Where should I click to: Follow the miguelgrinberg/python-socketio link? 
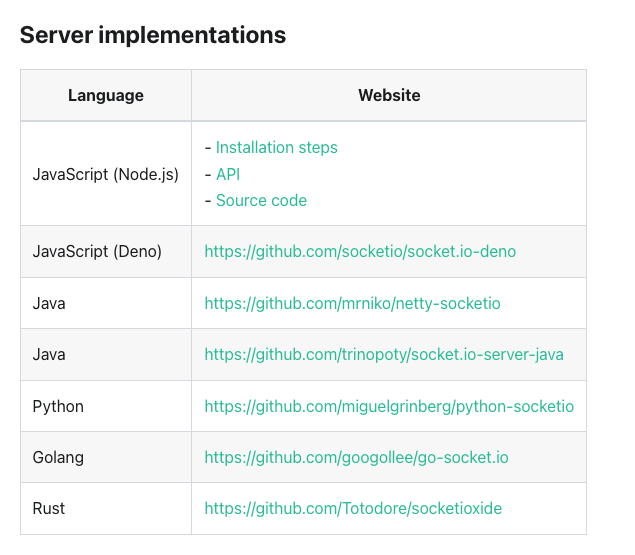pos(389,406)
